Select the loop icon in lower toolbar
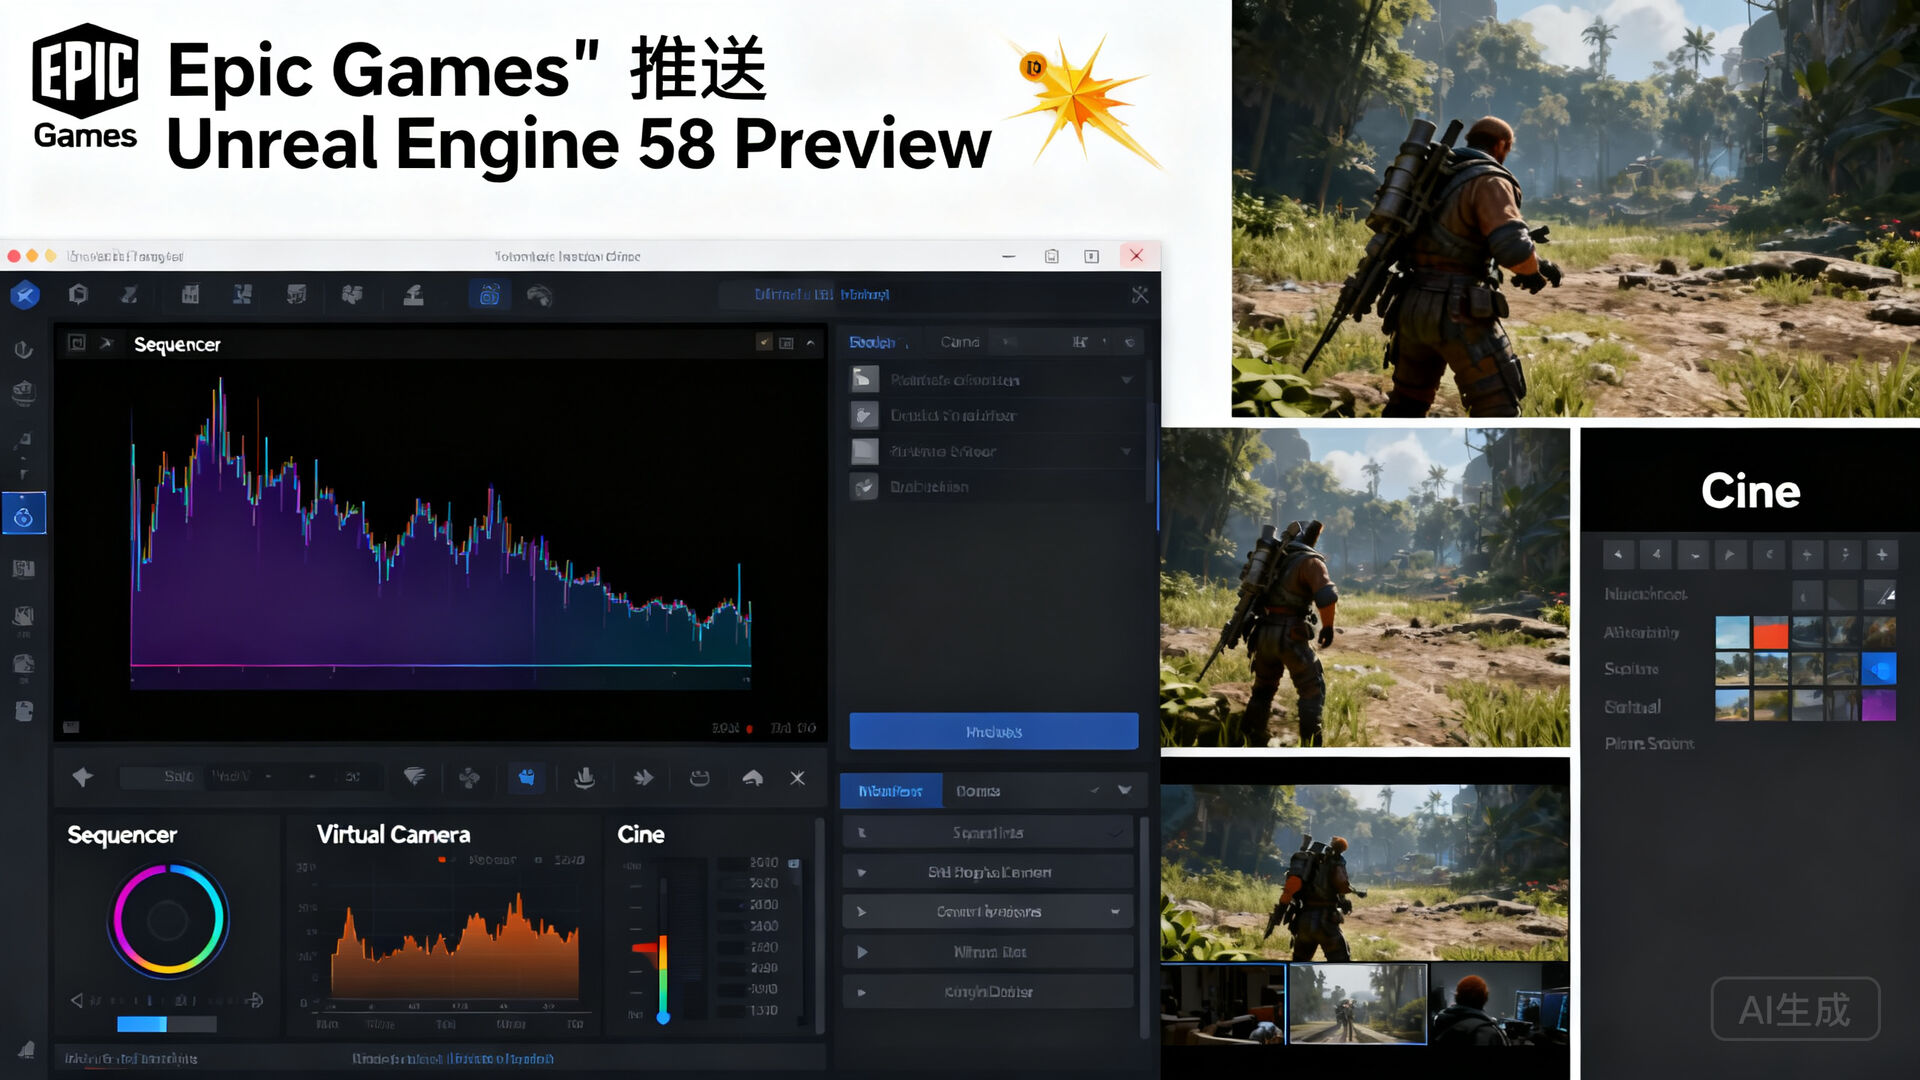Image resolution: width=1920 pixels, height=1080 pixels. pos(699,777)
